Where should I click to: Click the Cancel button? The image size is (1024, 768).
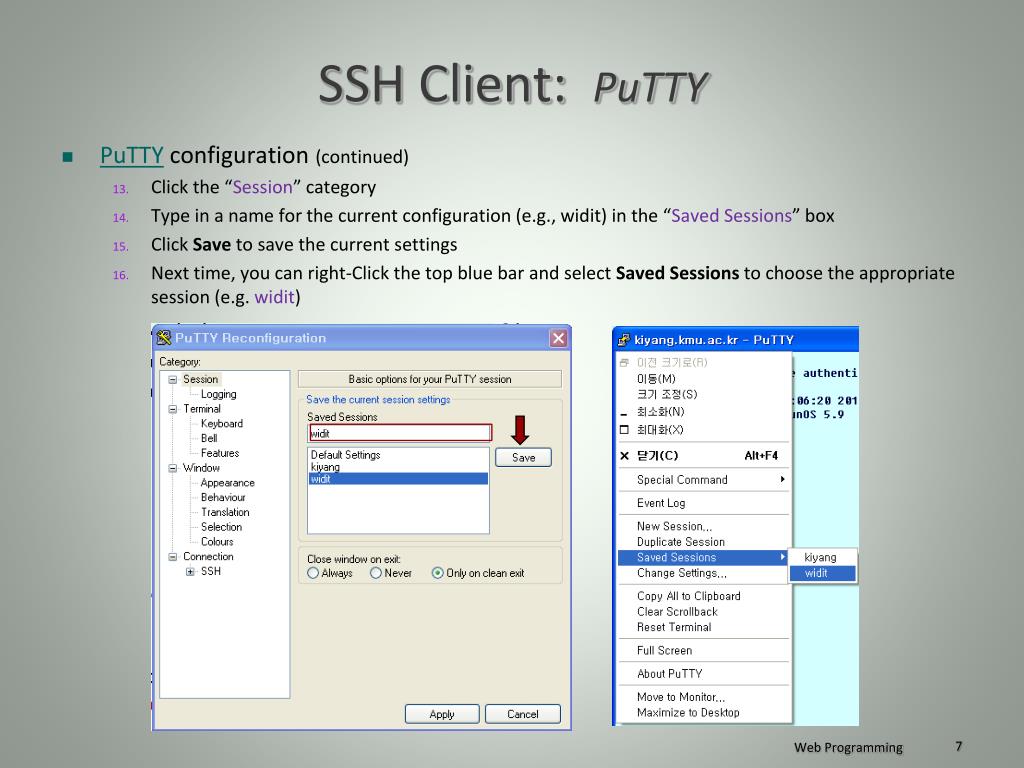[x=523, y=714]
